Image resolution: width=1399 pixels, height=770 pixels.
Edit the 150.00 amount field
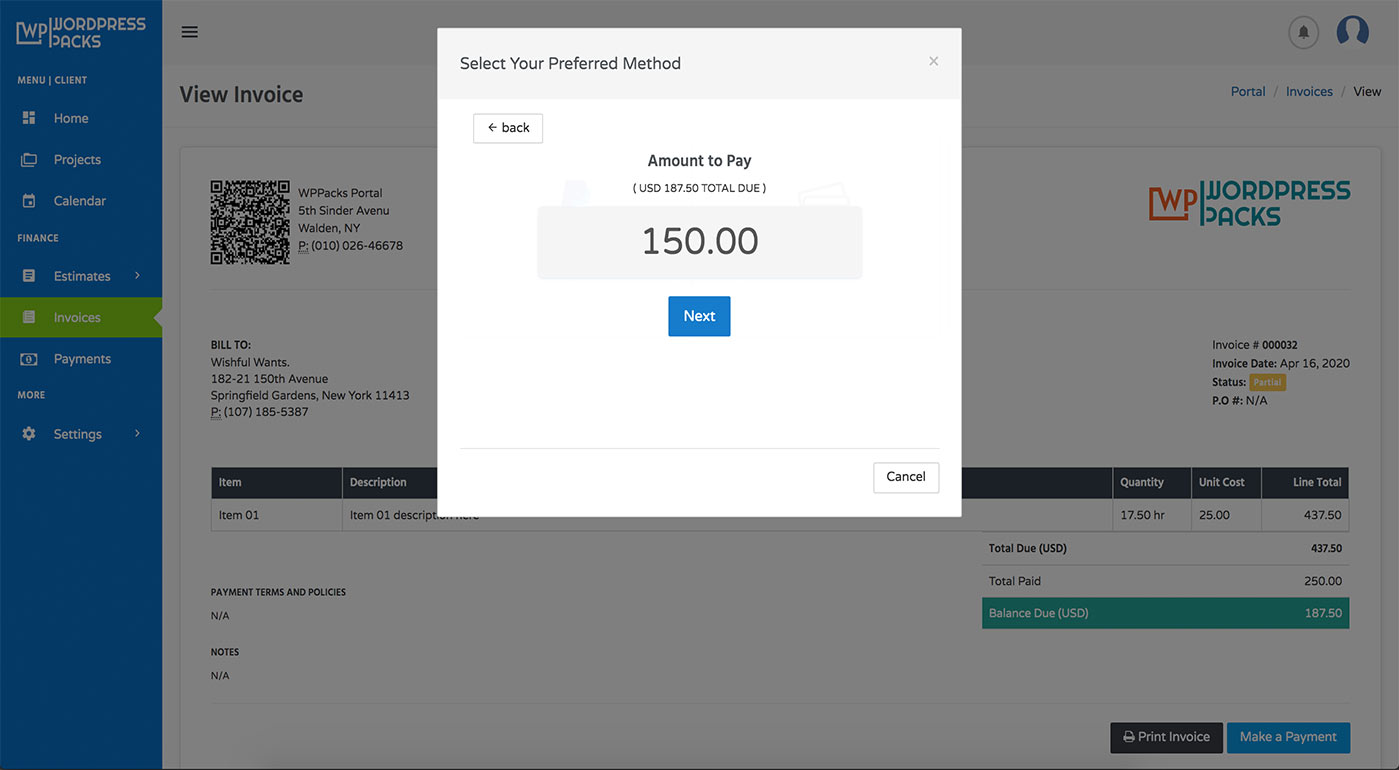699,241
